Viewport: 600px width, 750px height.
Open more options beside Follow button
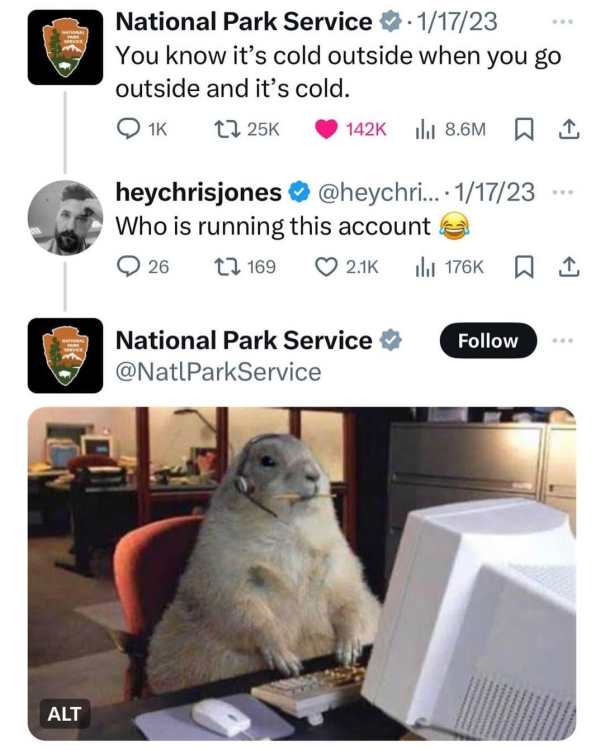[564, 341]
